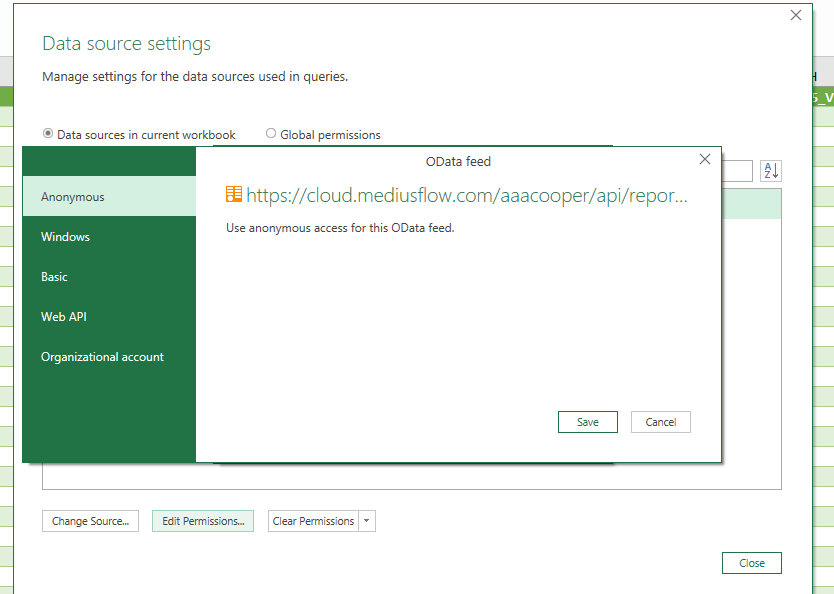Expand the Clear Permissions dropdown arrow
Image resolution: width=834 pixels, height=594 pixels.
pos(367,521)
